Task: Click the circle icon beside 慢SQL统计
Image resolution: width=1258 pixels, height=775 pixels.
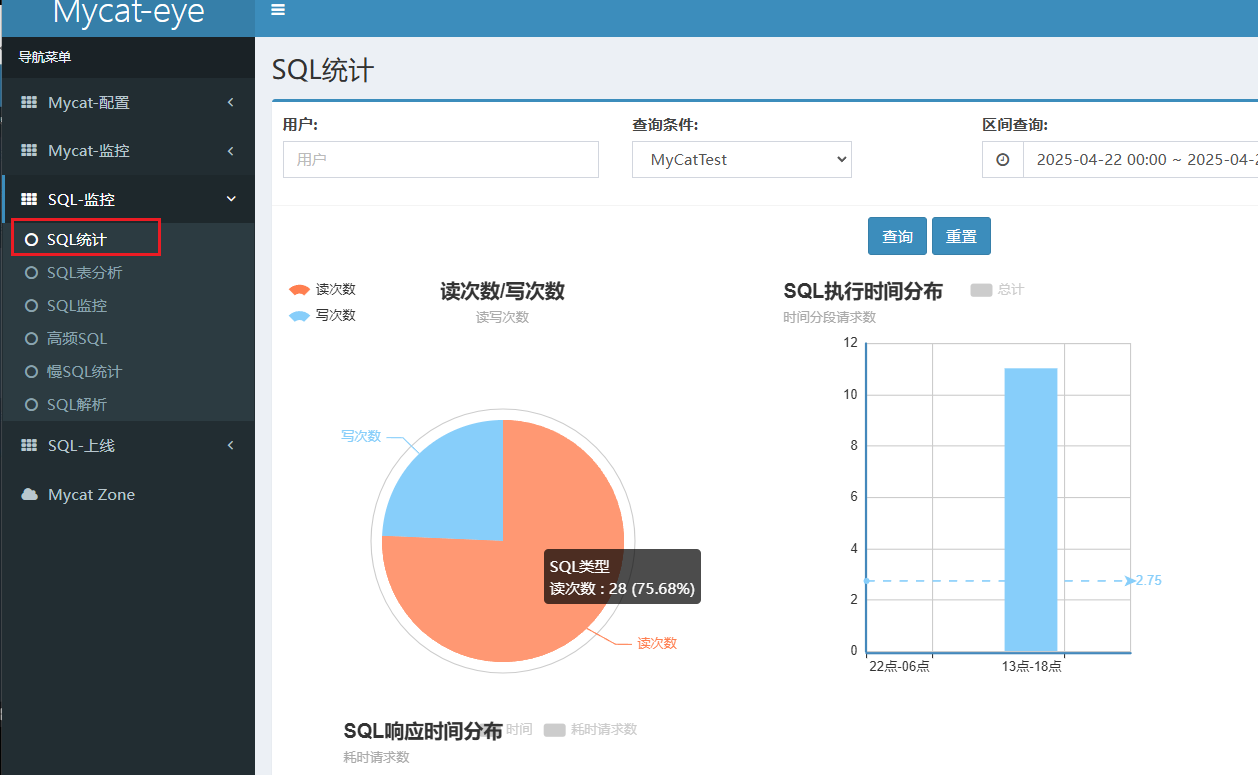Action: tap(31, 372)
